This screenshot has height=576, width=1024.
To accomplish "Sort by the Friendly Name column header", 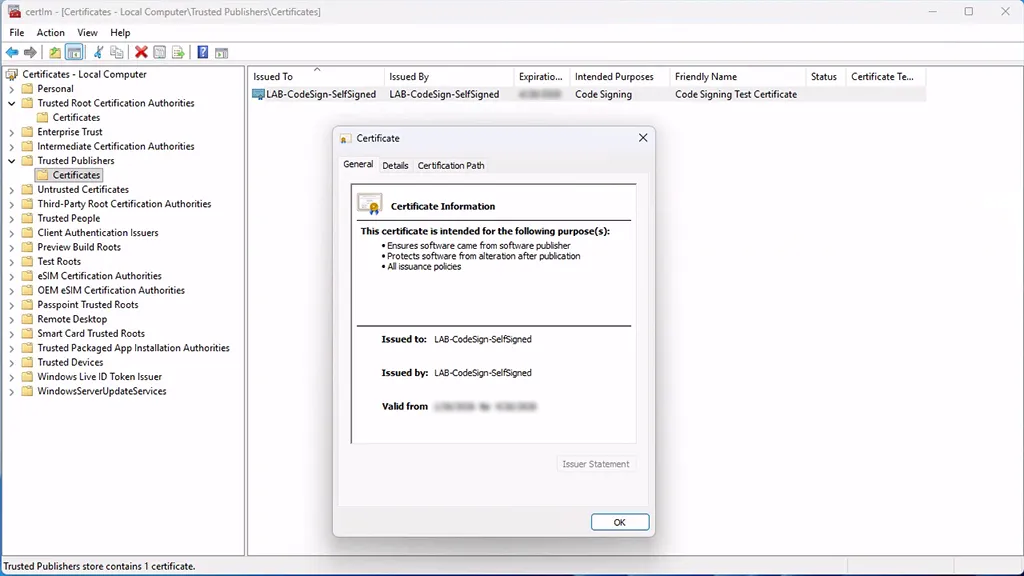I will pyautogui.click(x=738, y=76).
